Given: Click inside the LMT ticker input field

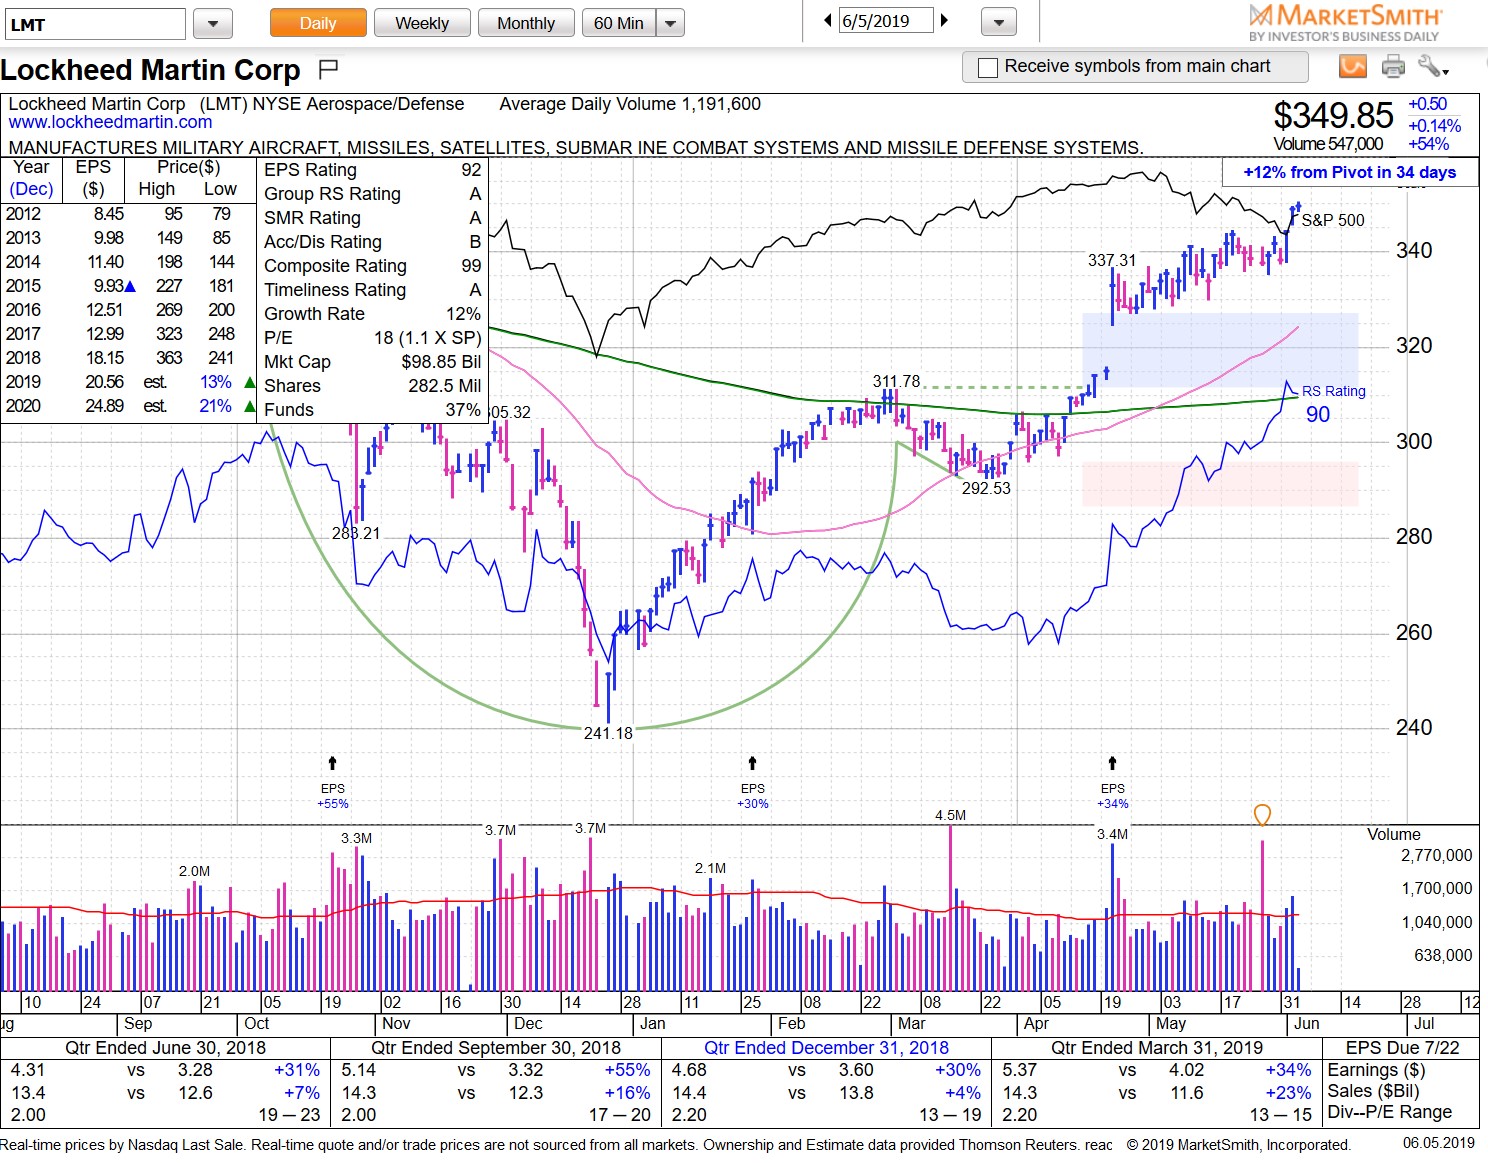Looking at the screenshot, I should point(94,22).
